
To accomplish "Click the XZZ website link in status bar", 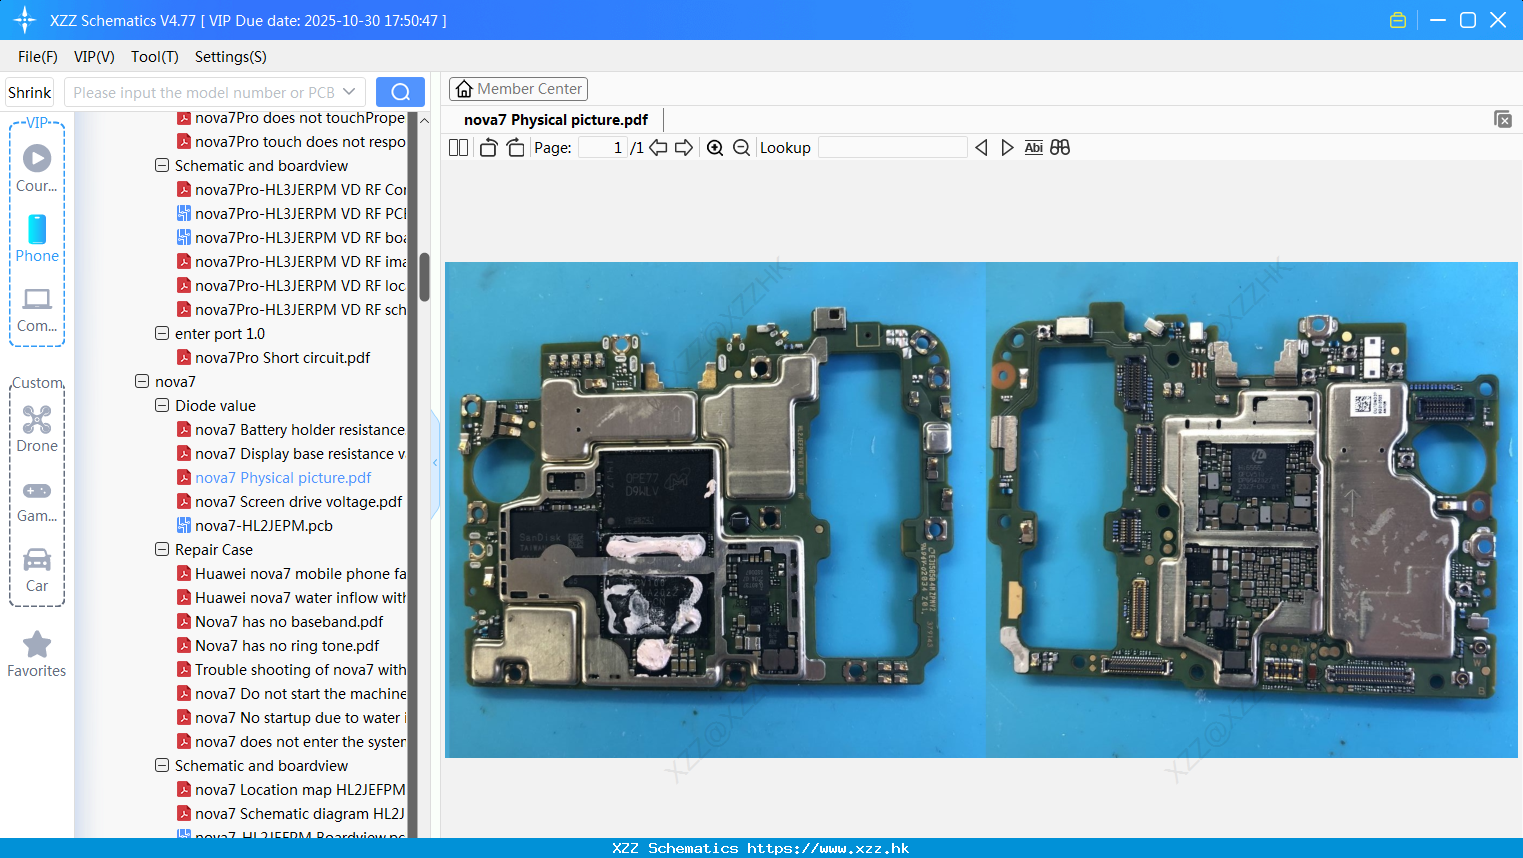I will click(828, 848).
